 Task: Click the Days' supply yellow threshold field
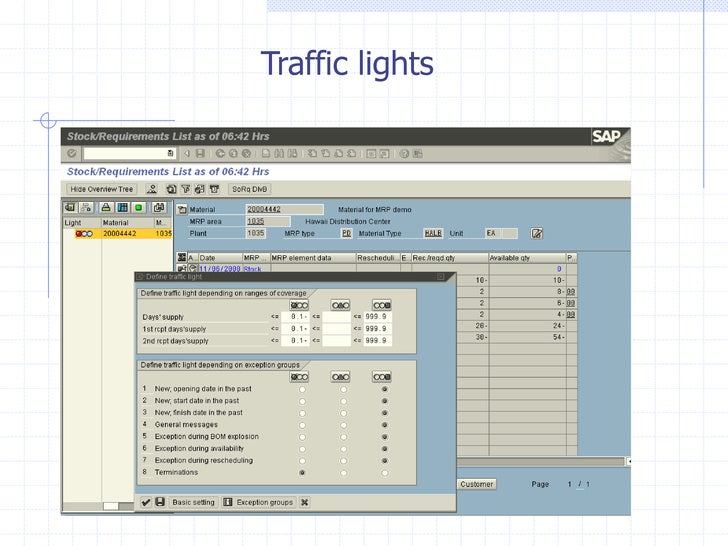tap(336, 317)
